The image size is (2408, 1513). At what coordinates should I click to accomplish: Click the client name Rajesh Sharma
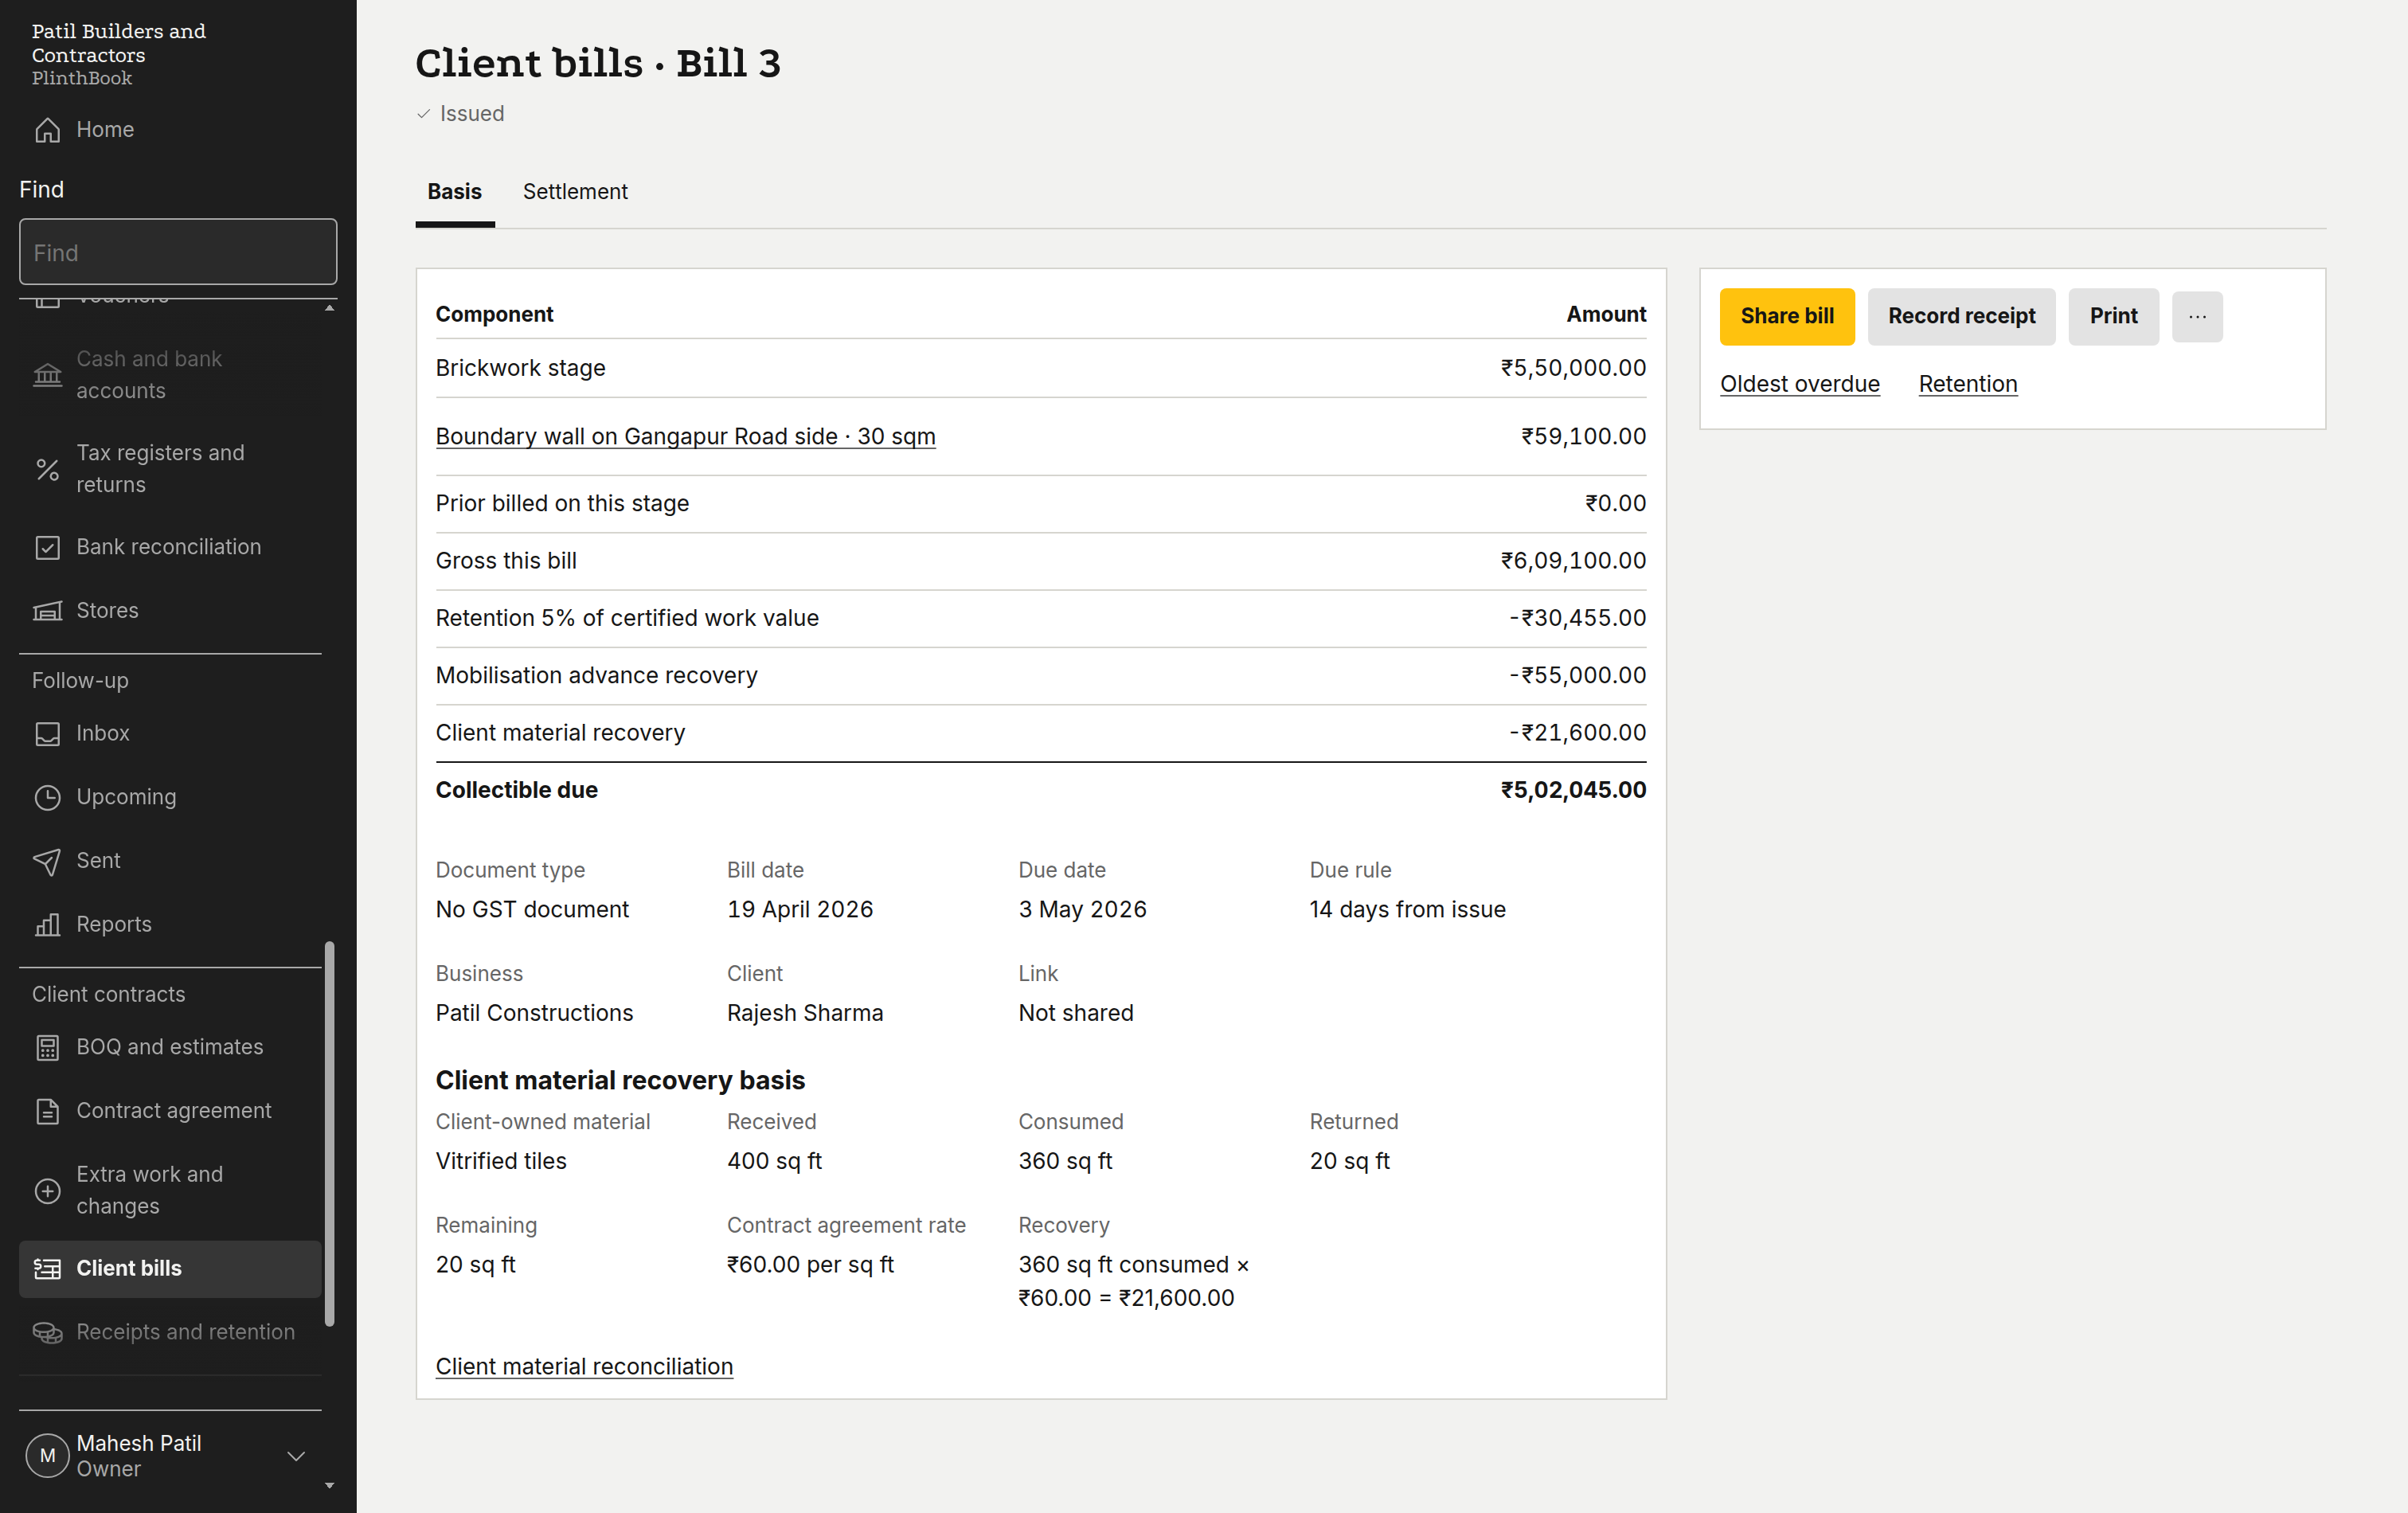pos(805,1013)
